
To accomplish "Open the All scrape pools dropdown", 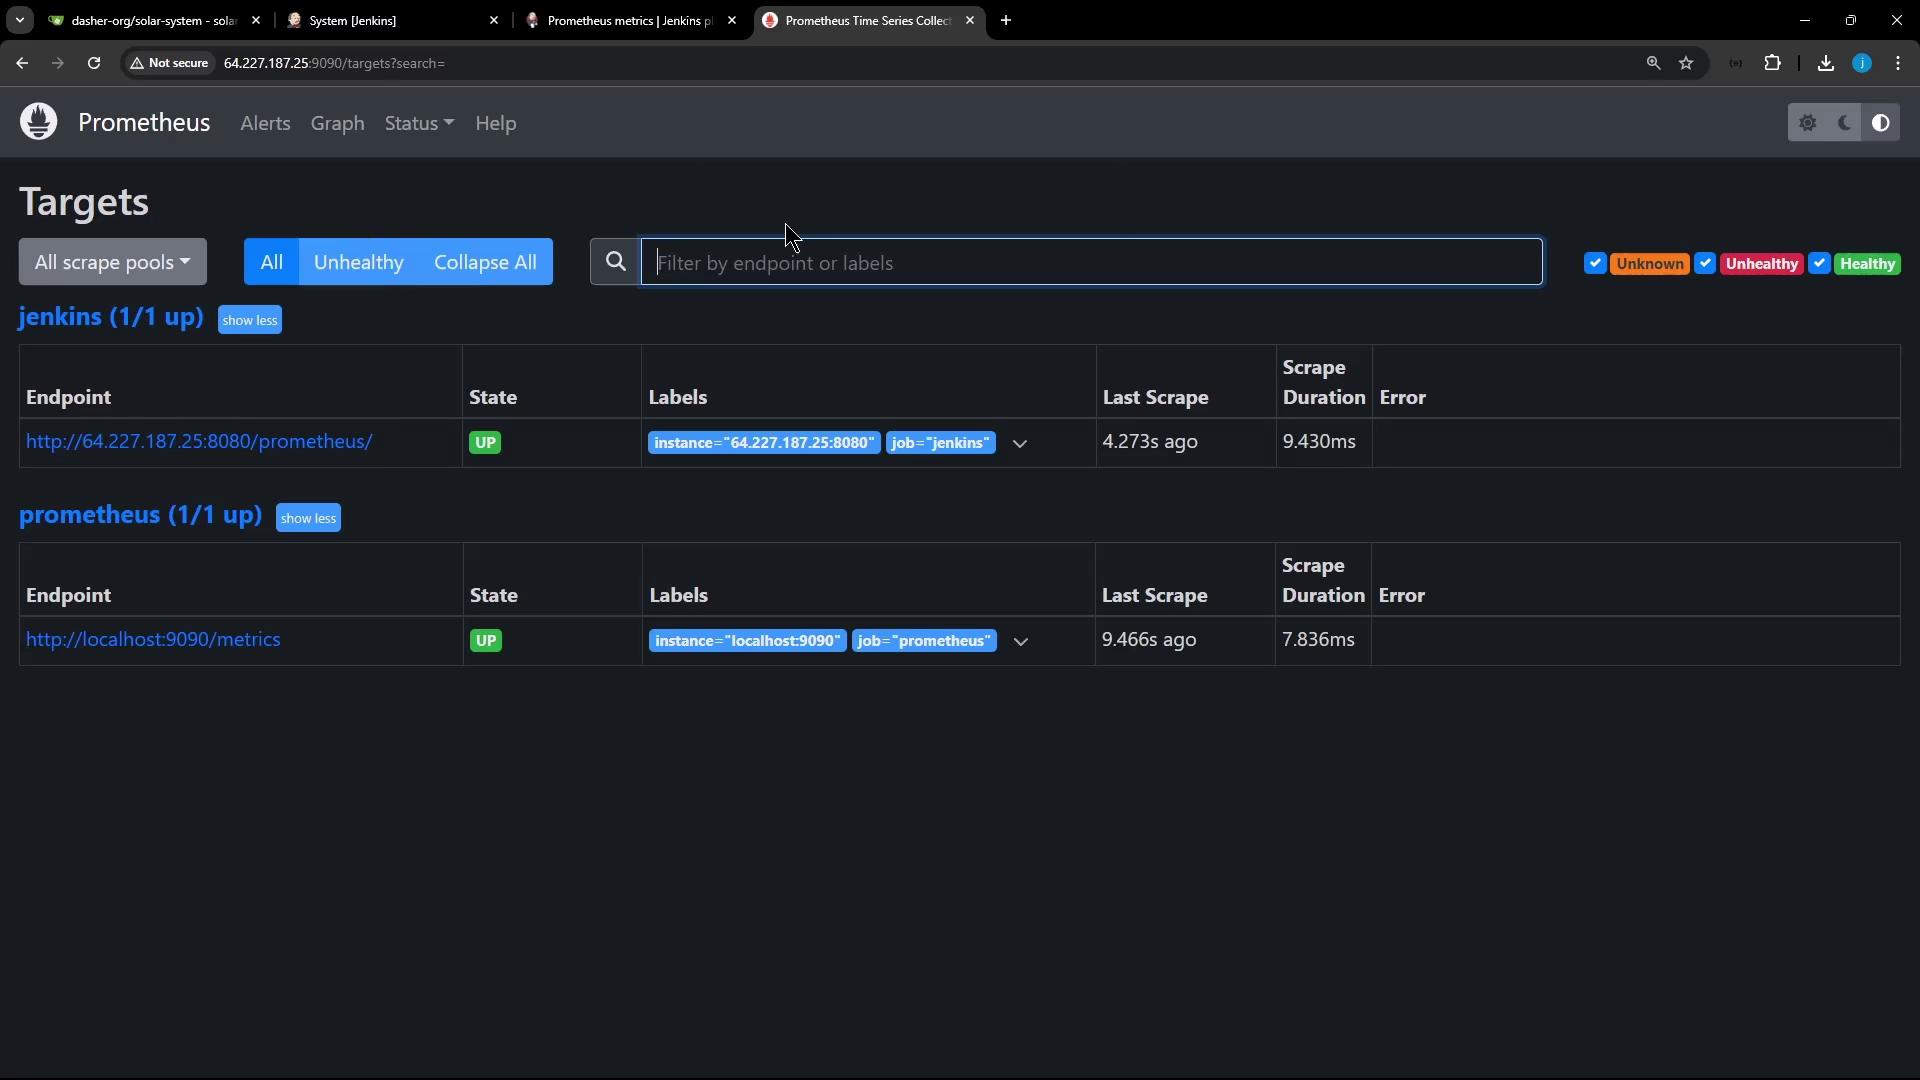I will (112, 262).
